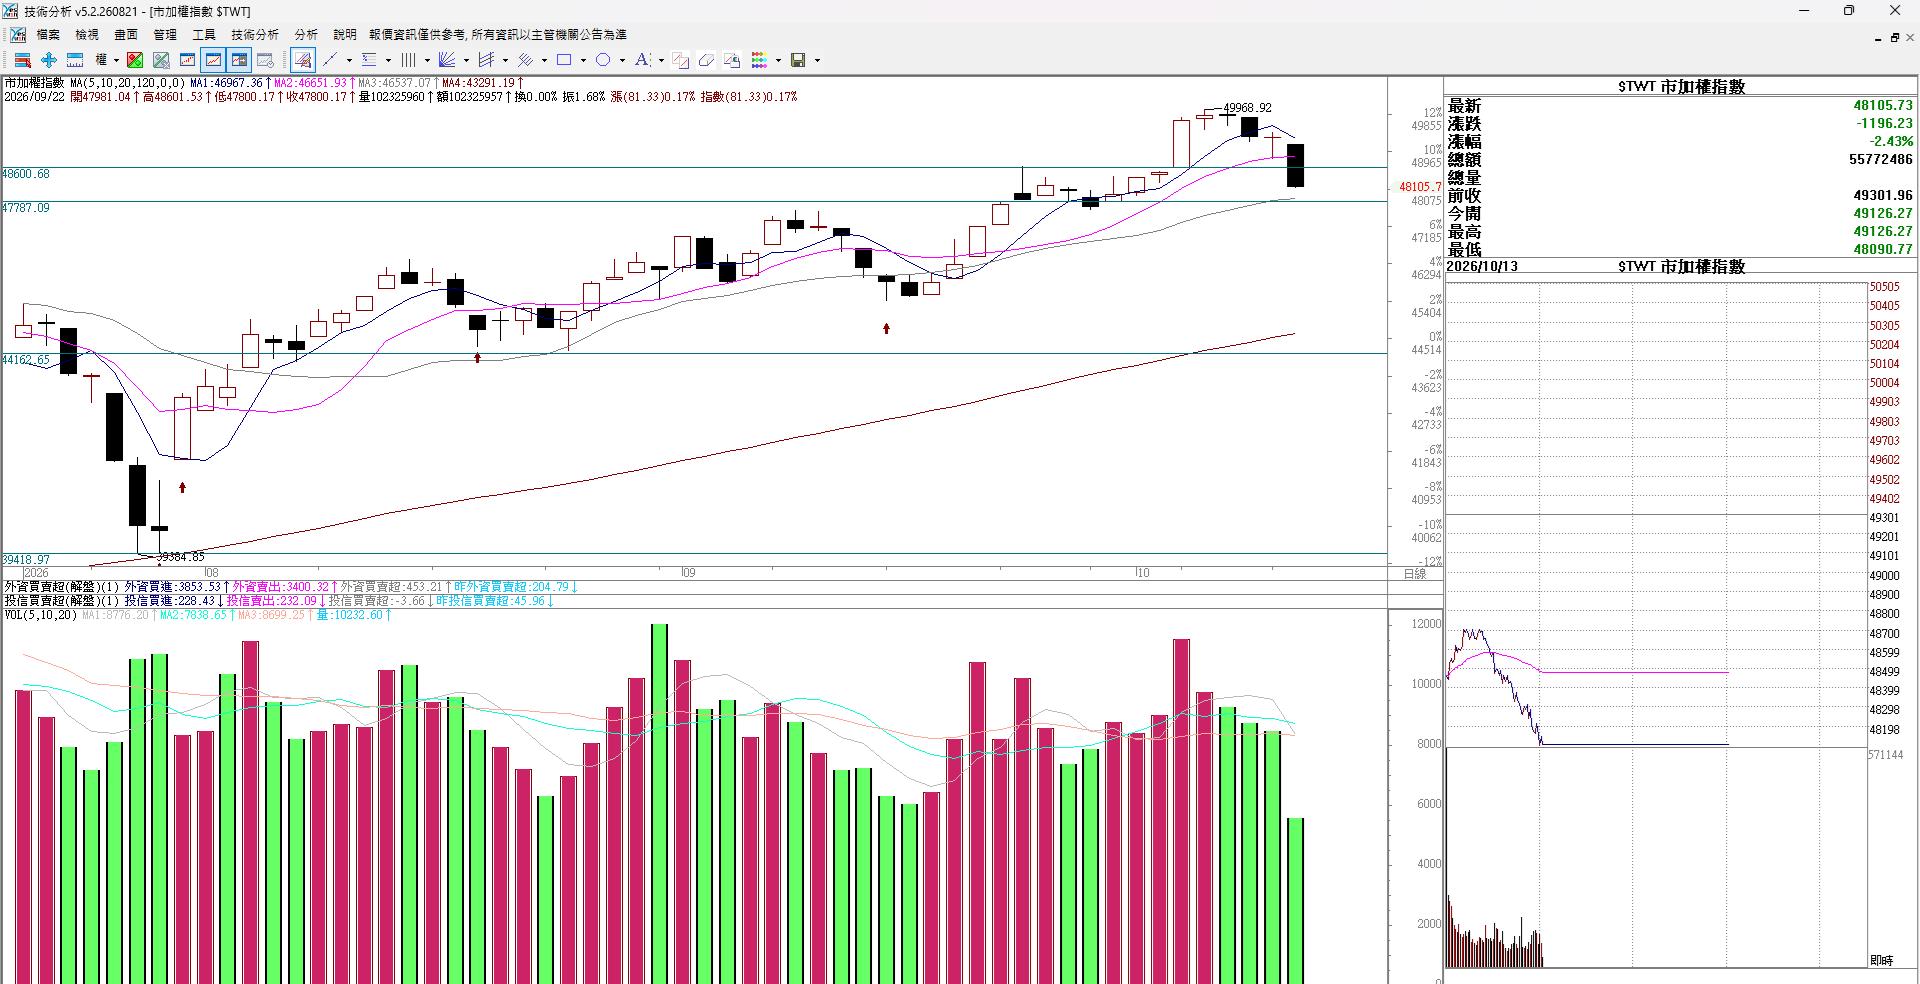Toggle the second highlighted split-panel button
Screen dimensions: 1920x984
click(x=239, y=60)
